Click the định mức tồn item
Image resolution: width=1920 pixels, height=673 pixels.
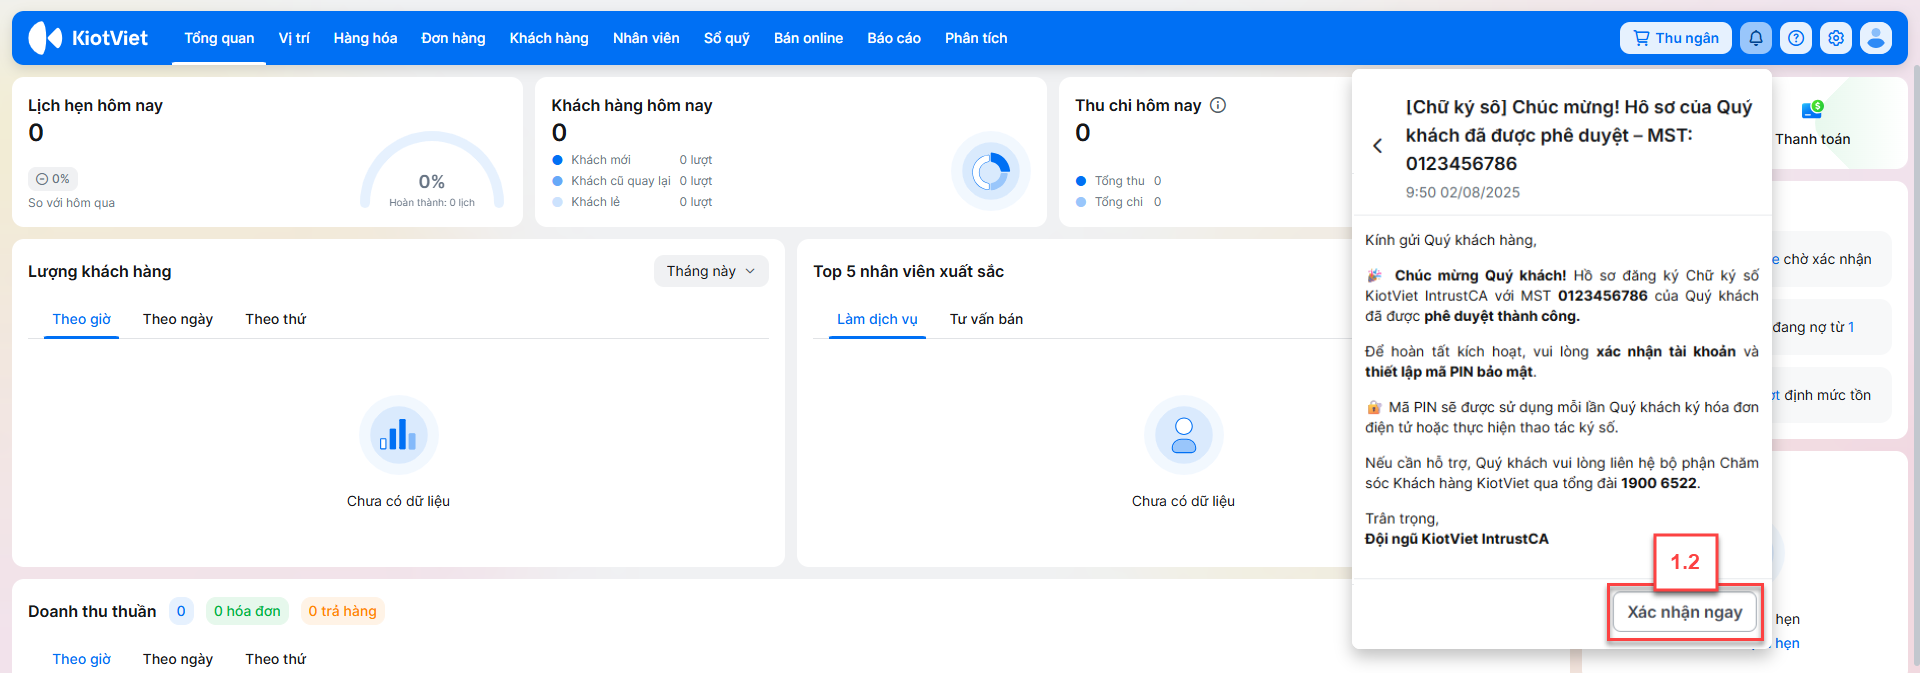(x=1827, y=395)
